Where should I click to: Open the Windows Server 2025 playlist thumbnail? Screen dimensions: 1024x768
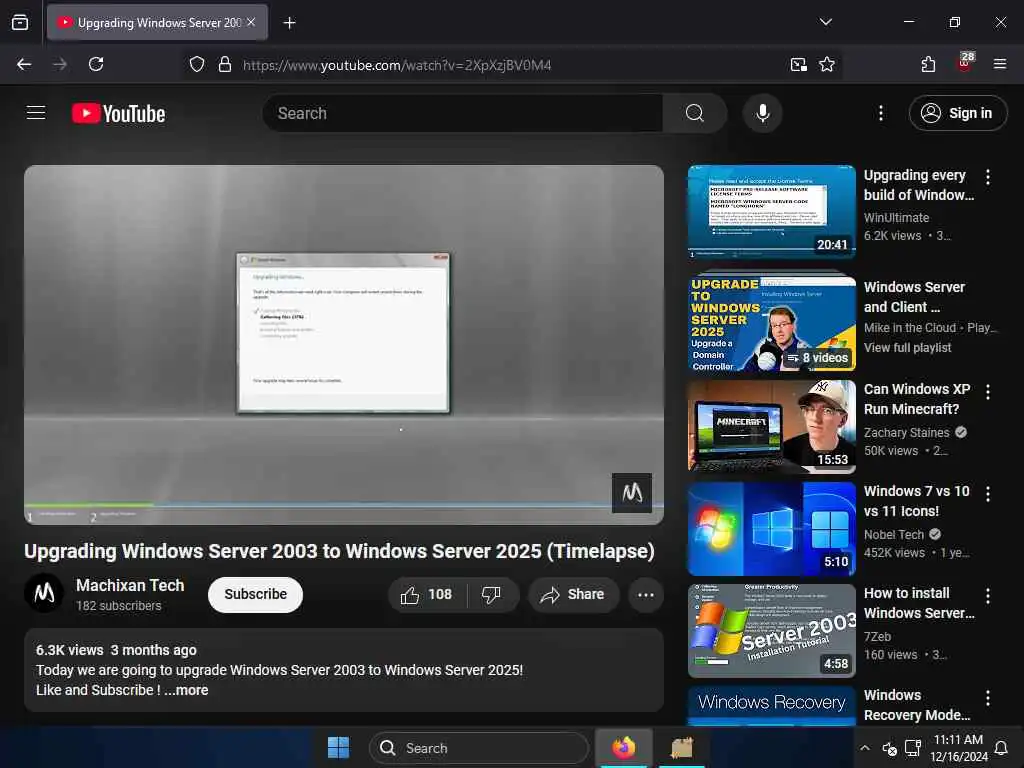point(771,323)
